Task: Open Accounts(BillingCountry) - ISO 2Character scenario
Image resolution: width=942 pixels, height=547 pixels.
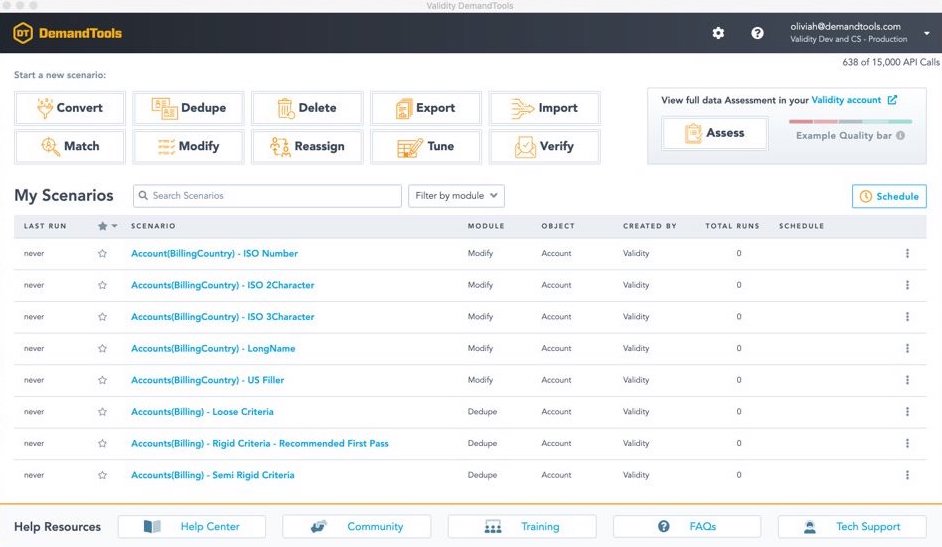Action: [222, 285]
